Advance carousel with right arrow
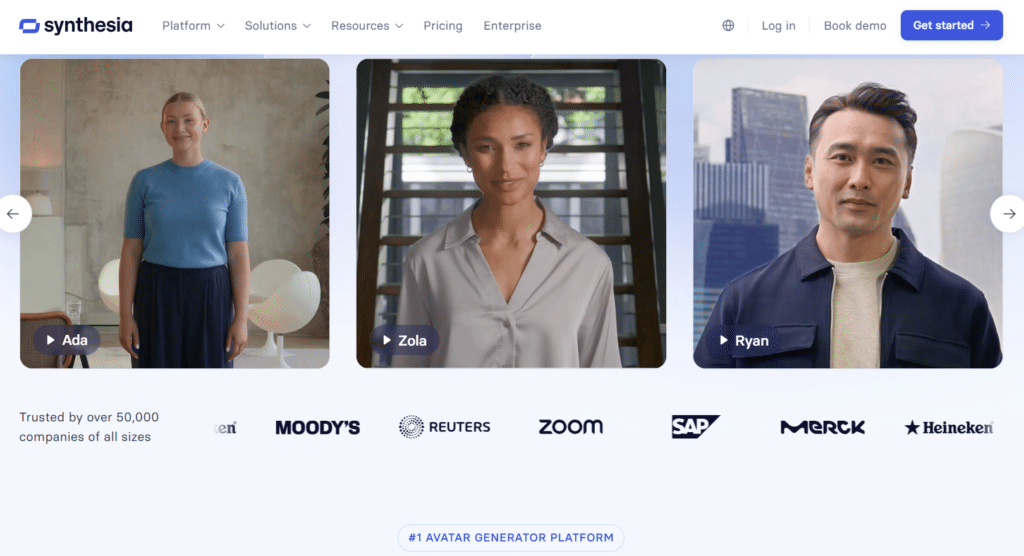Image resolution: width=1024 pixels, height=556 pixels. pos(1008,214)
